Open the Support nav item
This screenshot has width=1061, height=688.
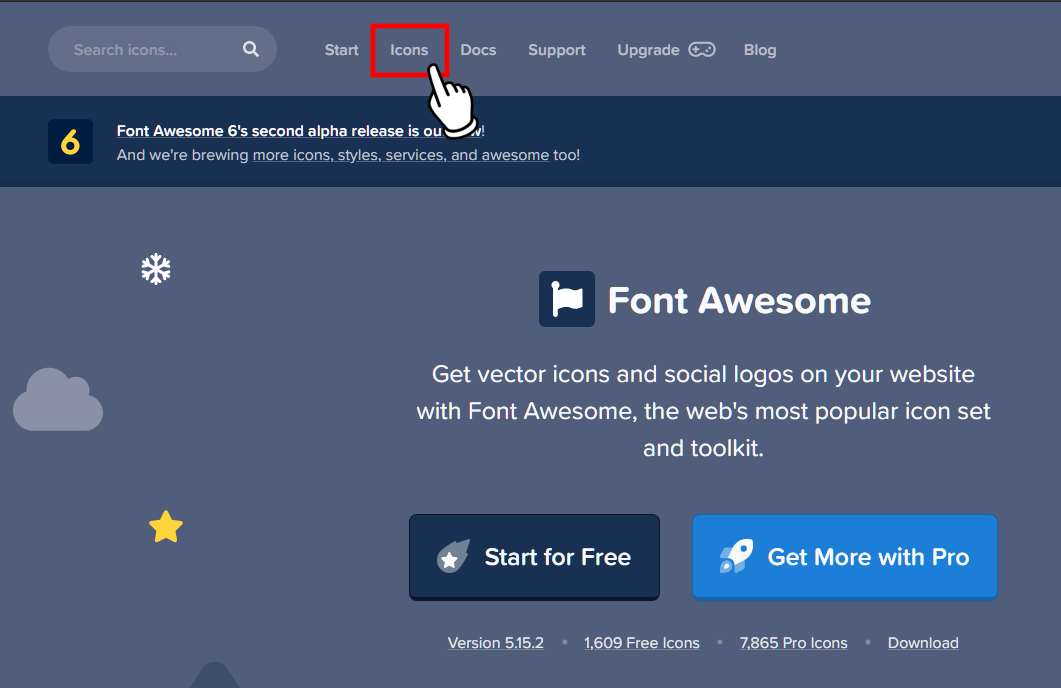556,50
